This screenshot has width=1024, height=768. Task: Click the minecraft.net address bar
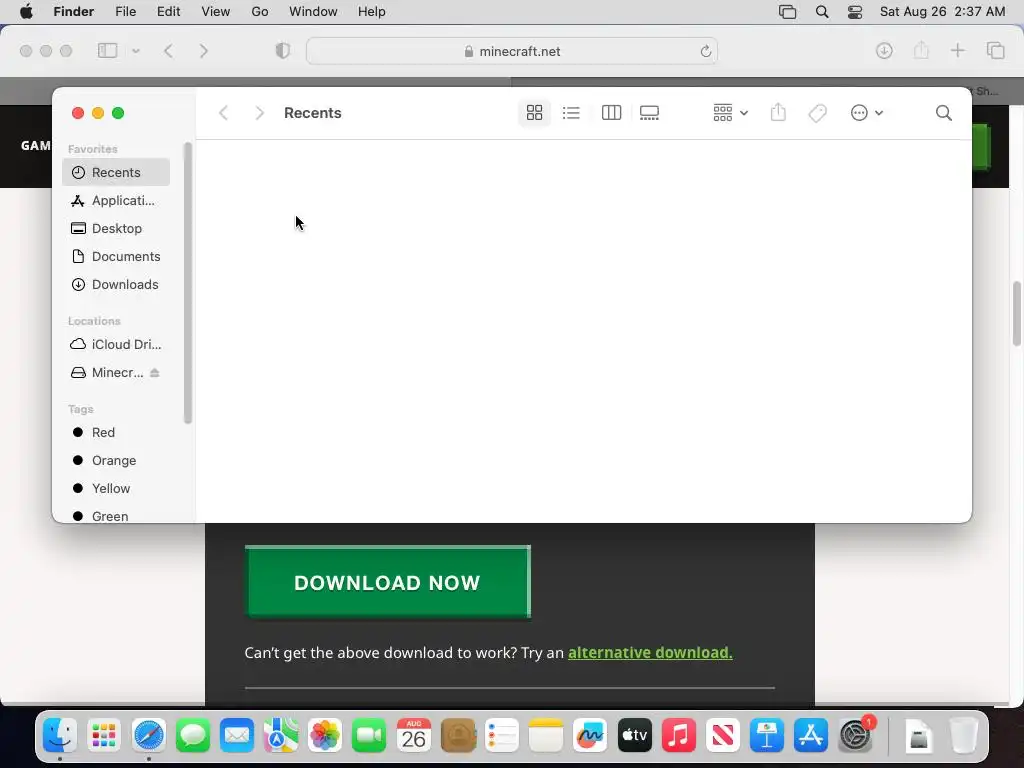tap(512, 51)
